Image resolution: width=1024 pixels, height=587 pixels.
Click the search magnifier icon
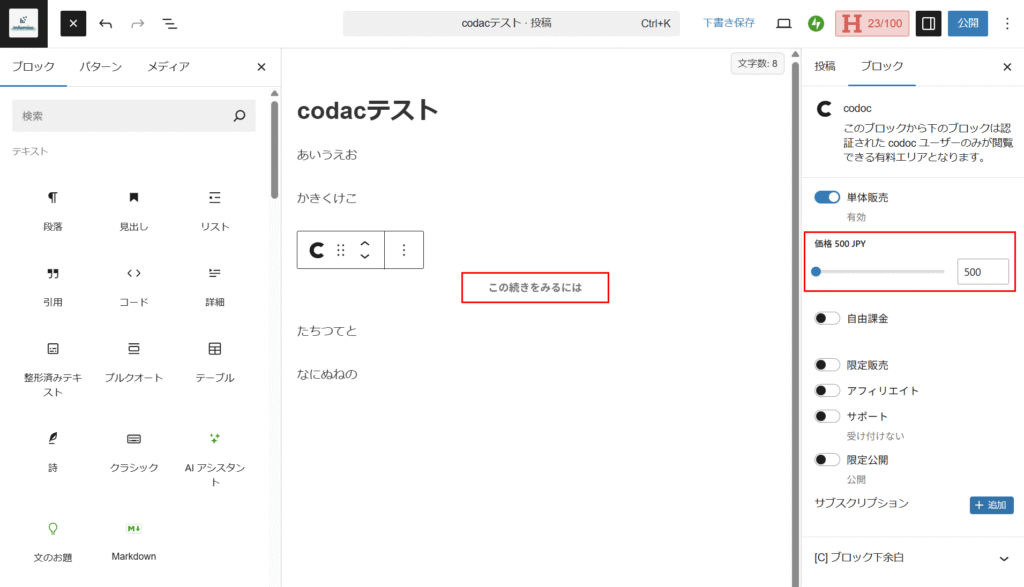[x=240, y=116]
